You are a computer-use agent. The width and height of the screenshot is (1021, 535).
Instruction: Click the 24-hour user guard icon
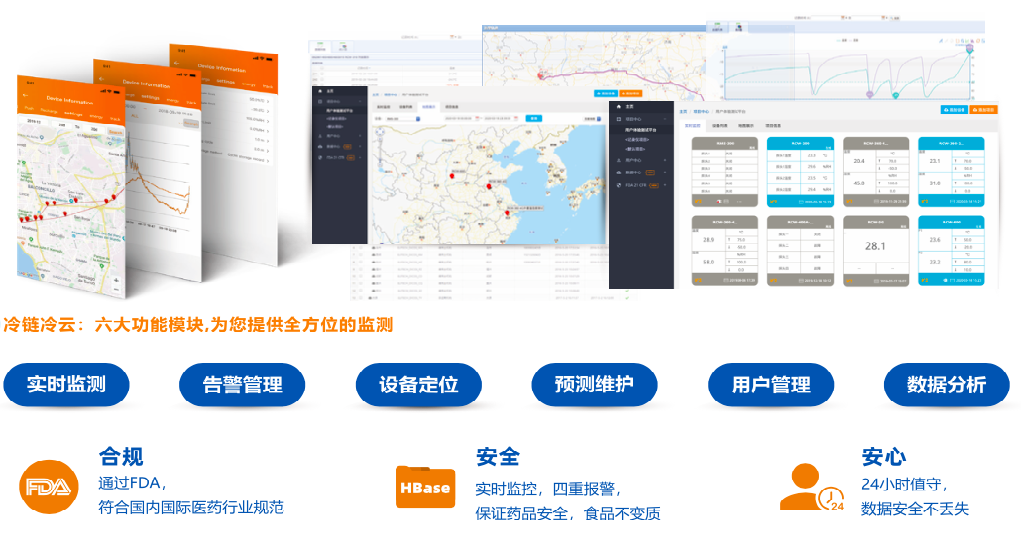click(811, 487)
